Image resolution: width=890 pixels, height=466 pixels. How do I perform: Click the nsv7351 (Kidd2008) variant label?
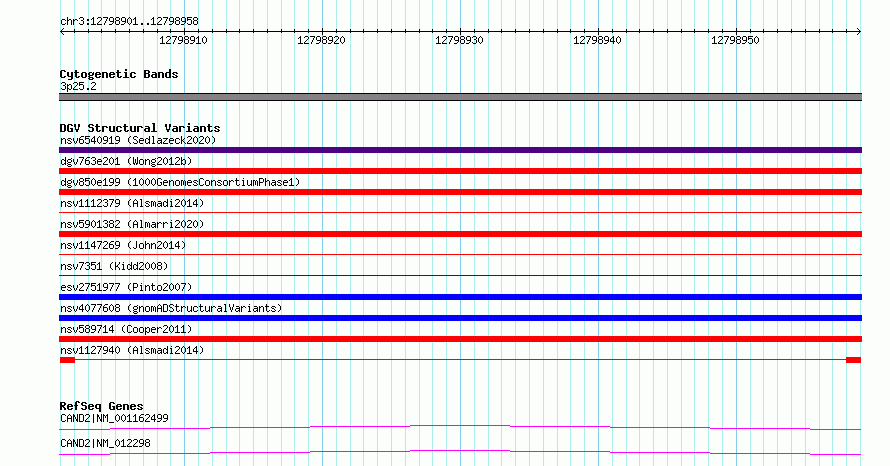pyautogui.click(x=114, y=266)
